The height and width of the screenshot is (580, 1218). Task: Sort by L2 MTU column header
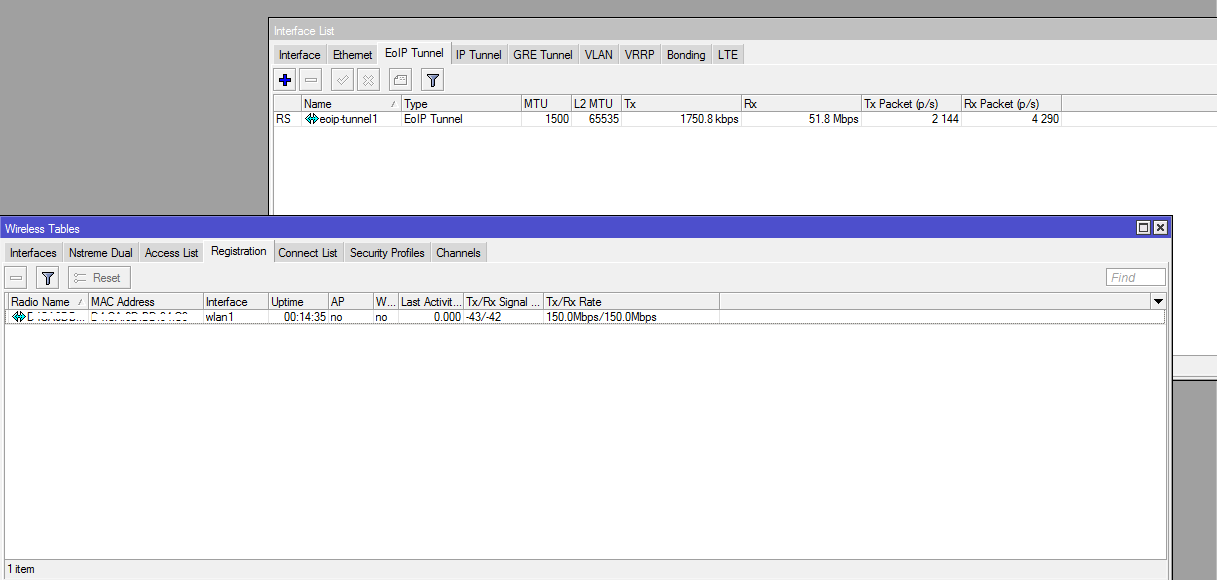coord(596,104)
